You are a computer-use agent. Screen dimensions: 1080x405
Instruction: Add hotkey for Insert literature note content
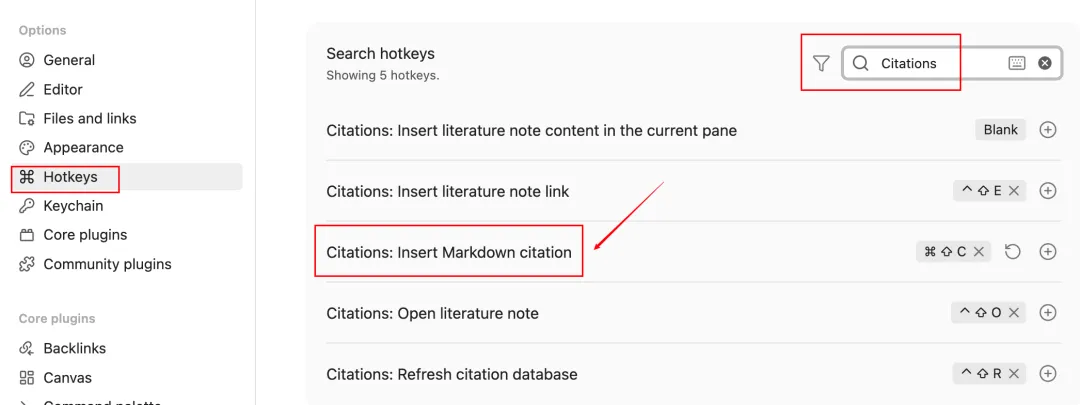(1048, 130)
